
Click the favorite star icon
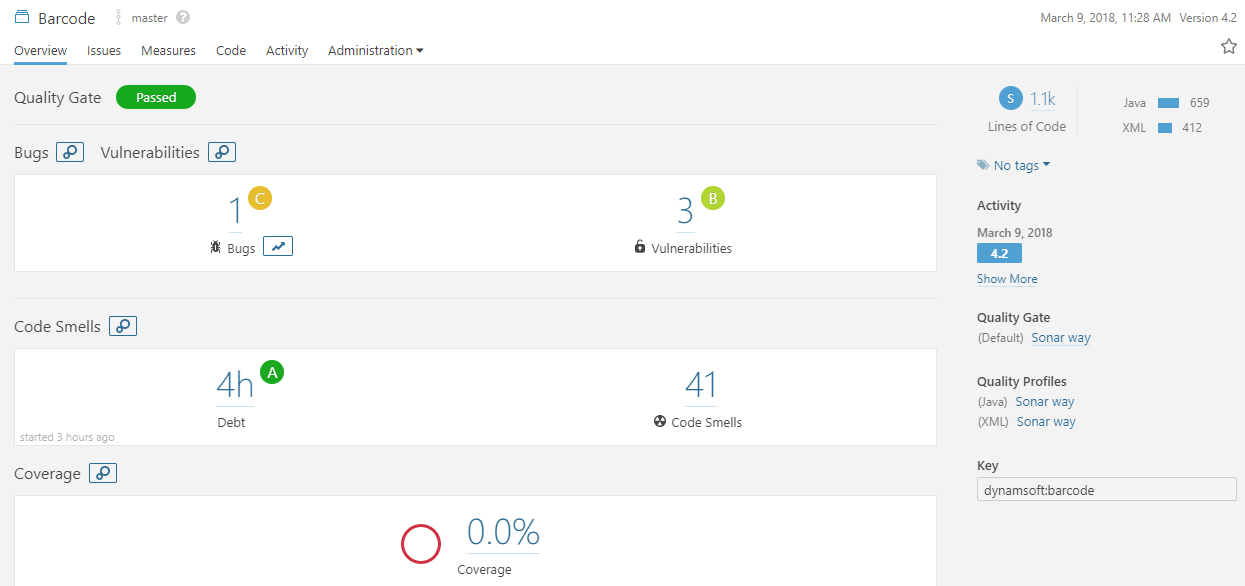pos(1229,47)
